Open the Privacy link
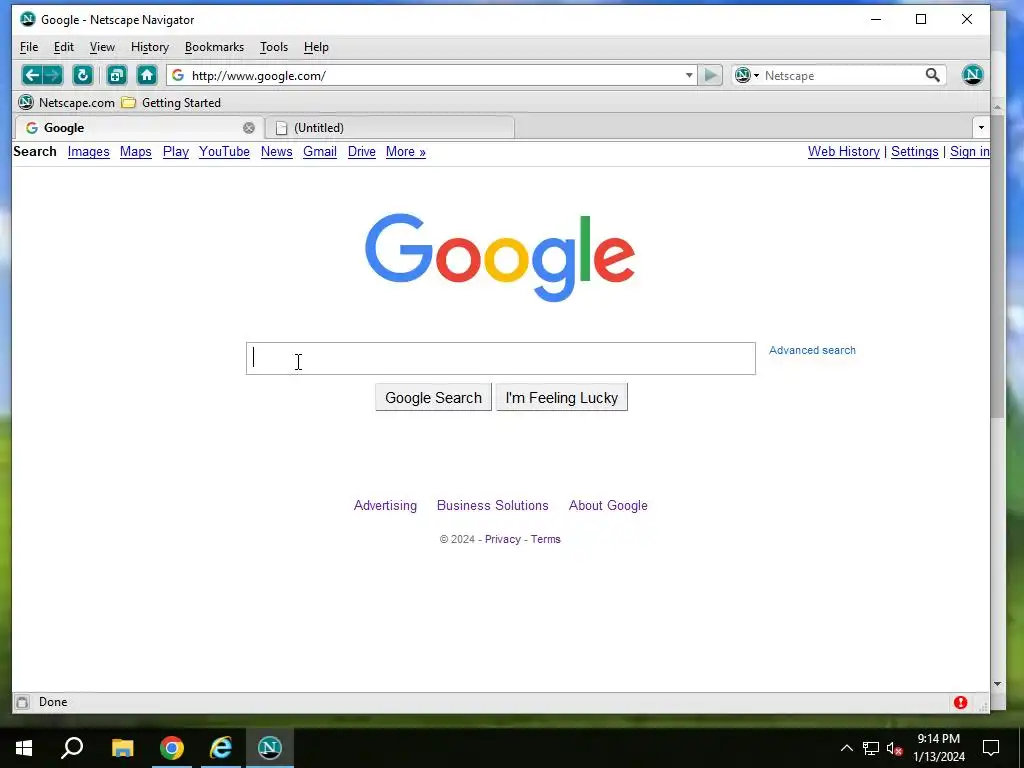Viewport: 1024px width, 768px height. tap(502, 539)
